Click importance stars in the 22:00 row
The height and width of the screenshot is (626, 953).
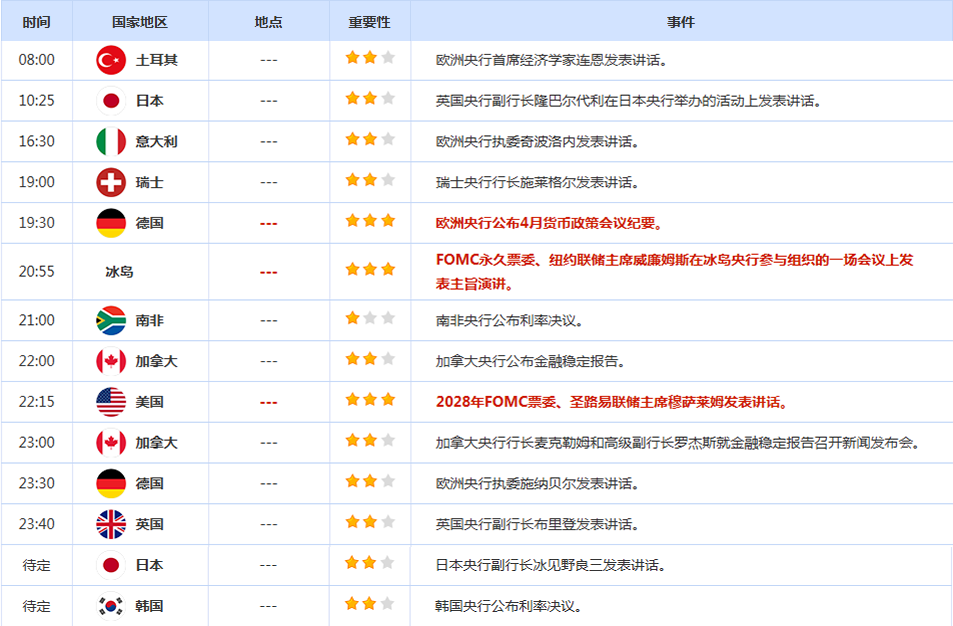[370, 359]
